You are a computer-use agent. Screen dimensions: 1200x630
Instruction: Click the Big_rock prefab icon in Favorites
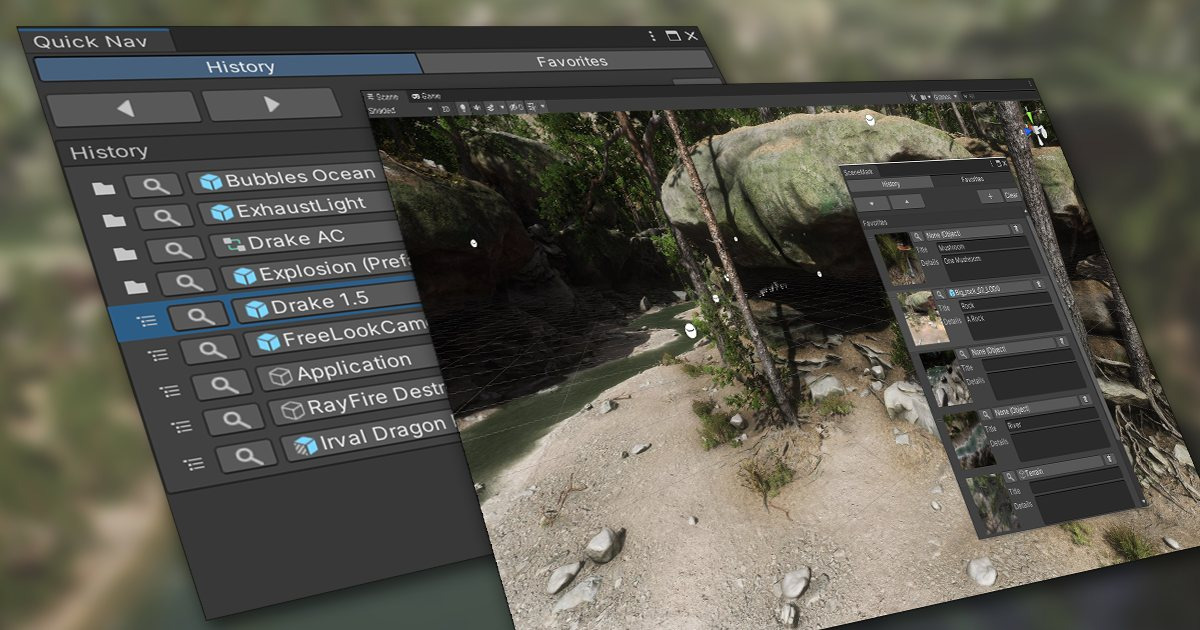click(953, 292)
